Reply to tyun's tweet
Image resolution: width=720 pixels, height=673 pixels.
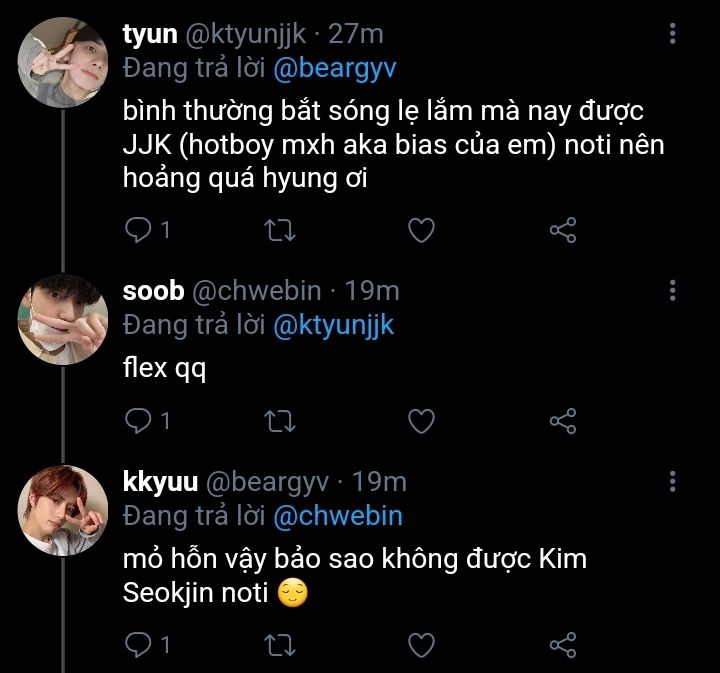point(136,231)
